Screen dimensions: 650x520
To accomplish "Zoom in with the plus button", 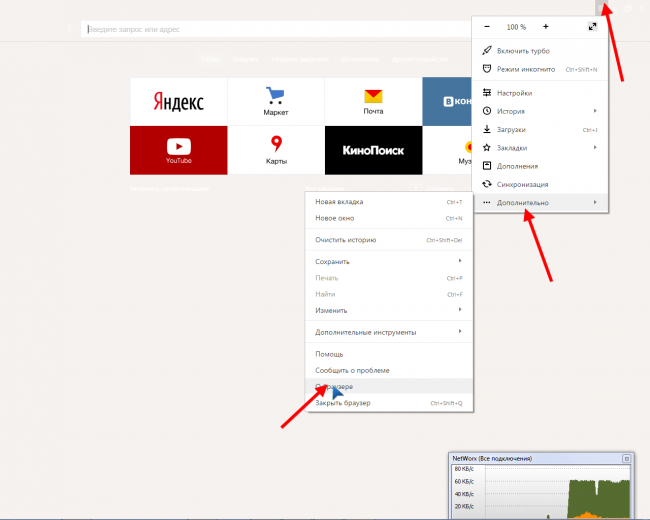I will point(545,26).
